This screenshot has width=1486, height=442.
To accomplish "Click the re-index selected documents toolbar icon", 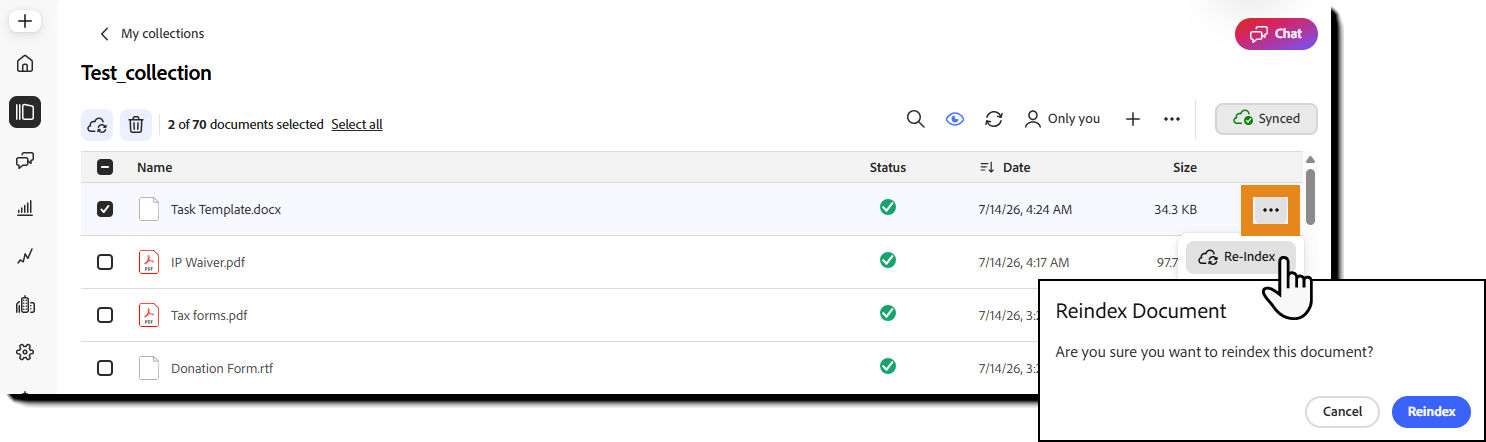I will click(x=97, y=125).
